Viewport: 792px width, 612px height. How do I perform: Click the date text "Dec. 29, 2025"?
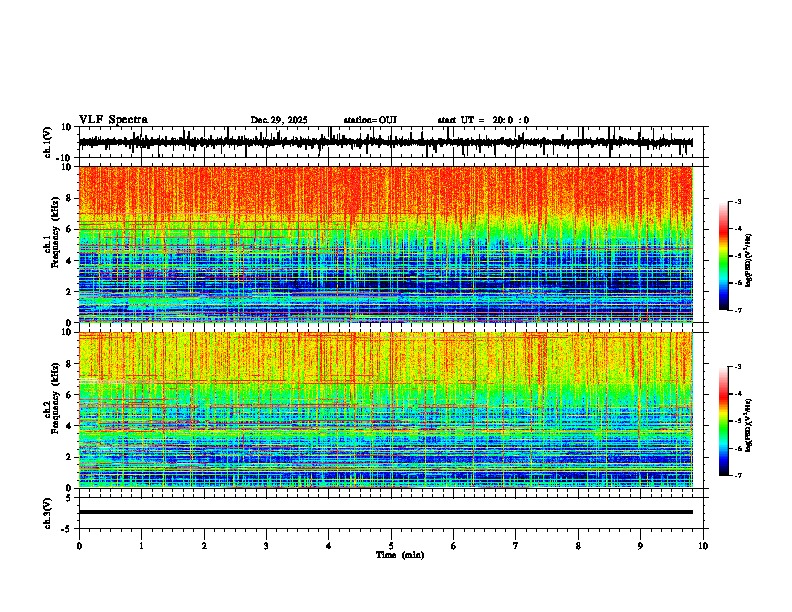coord(279,120)
